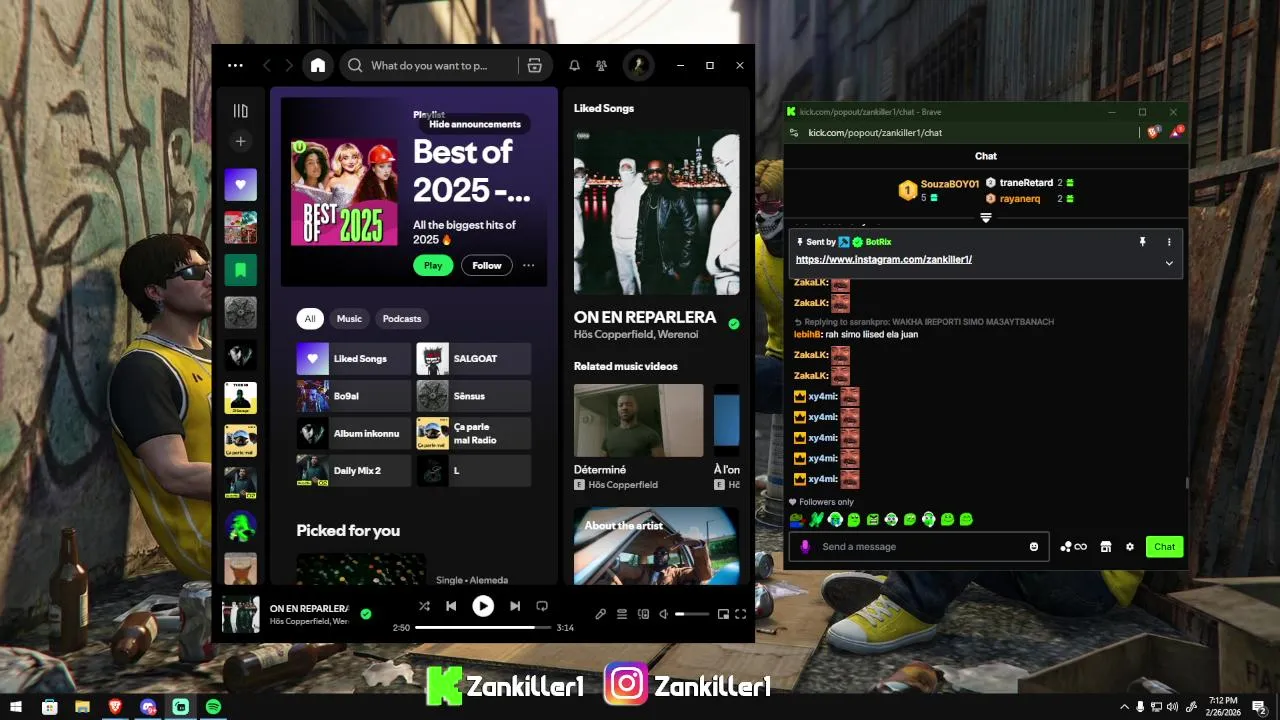Open the green bookmark Your Episodes in sidebar
Image resolution: width=1280 pixels, height=720 pixels.
pyautogui.click(x=240, y=270)
